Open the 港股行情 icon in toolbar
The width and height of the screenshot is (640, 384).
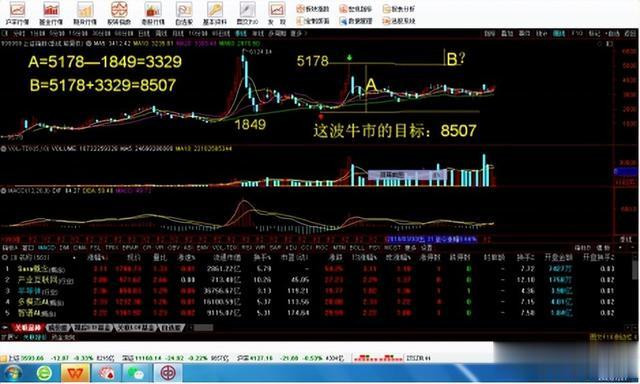153,13
